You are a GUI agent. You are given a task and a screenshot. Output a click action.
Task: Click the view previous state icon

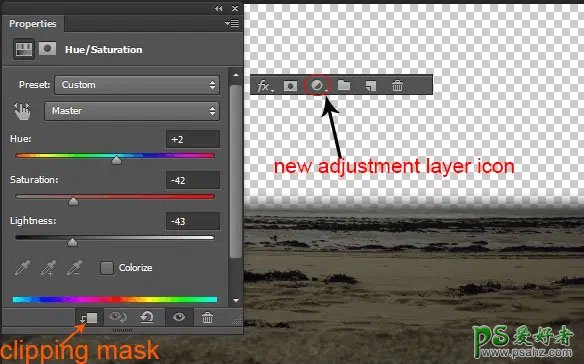(x=118, y=317)
